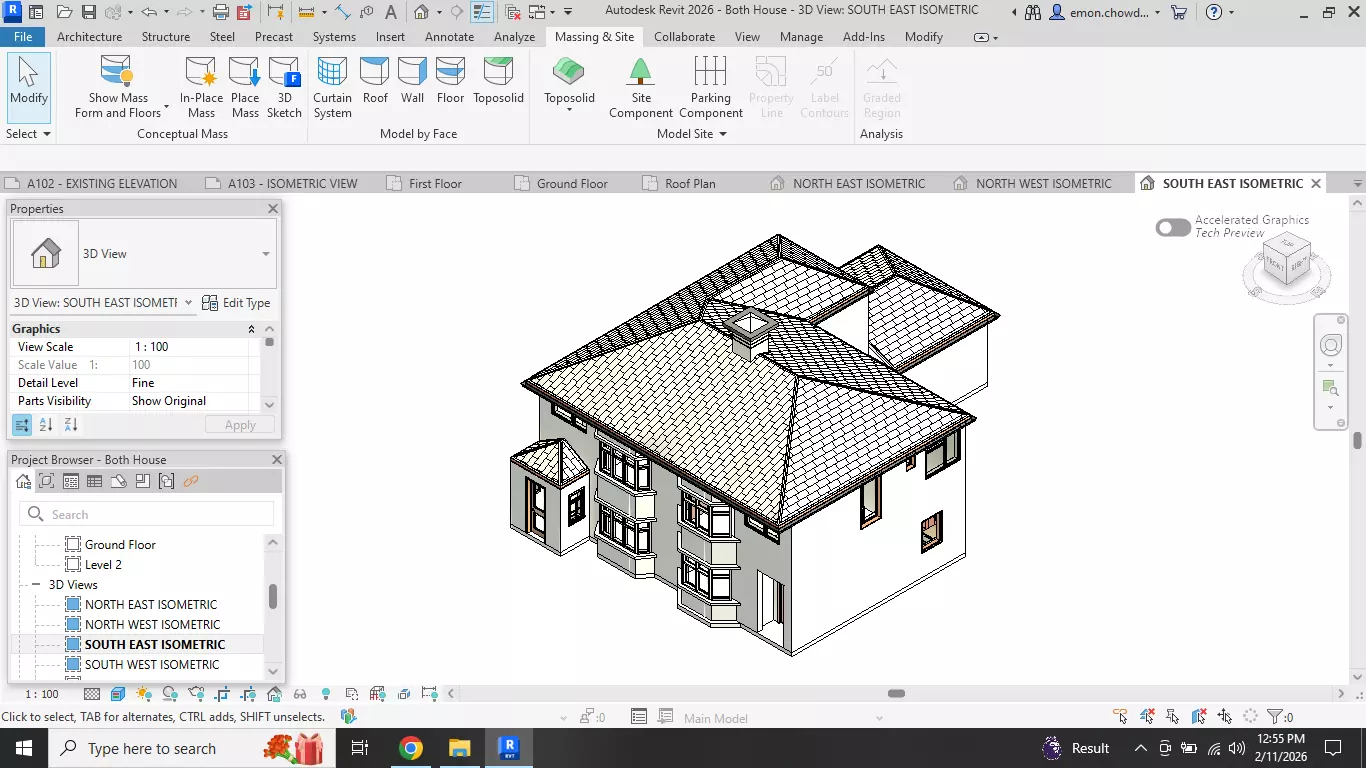Open the Default 3D View house icon
1366x768 pixels.
pos(421,13)
